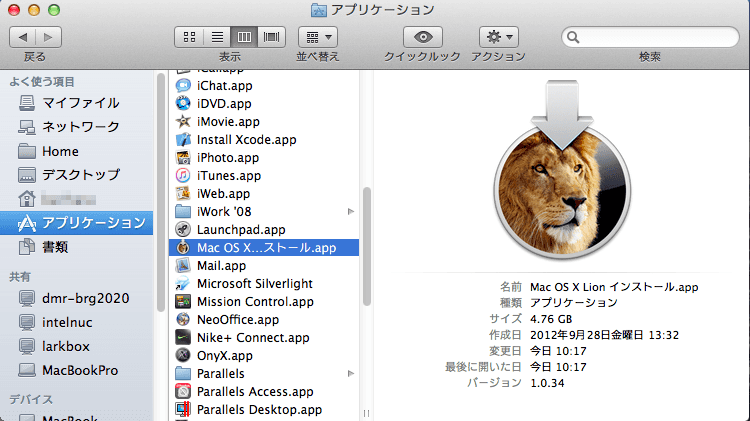The height and width of the screenshot is (421, 750).
Task: Click the search field
Action: point(650,37)
